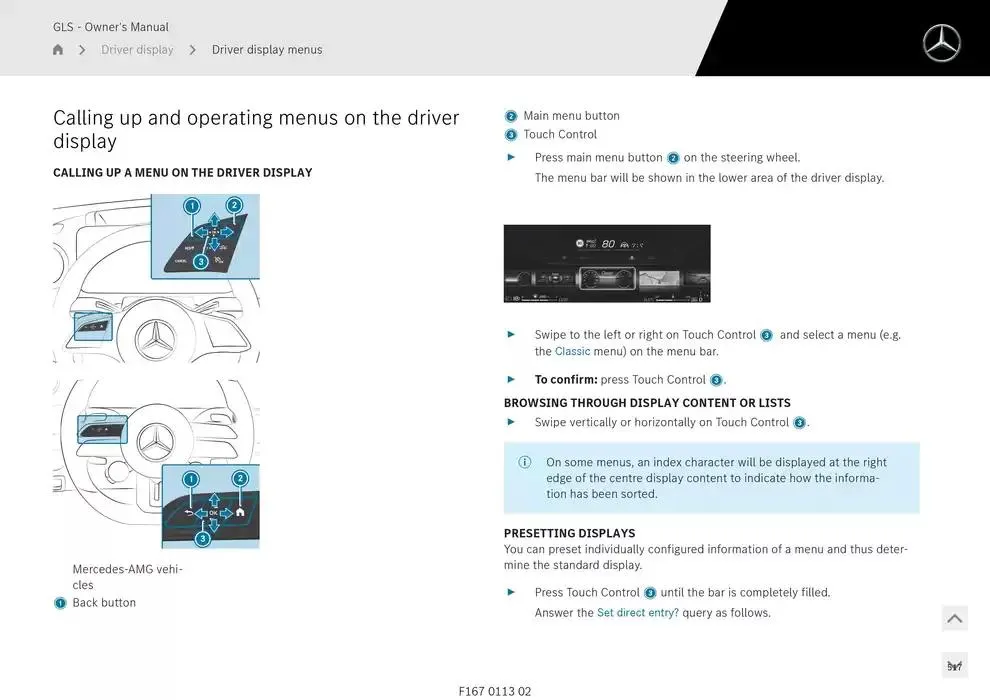990x700 pixels.
Task: Click the chevron after the home icon
Action: tap(82, 50)
